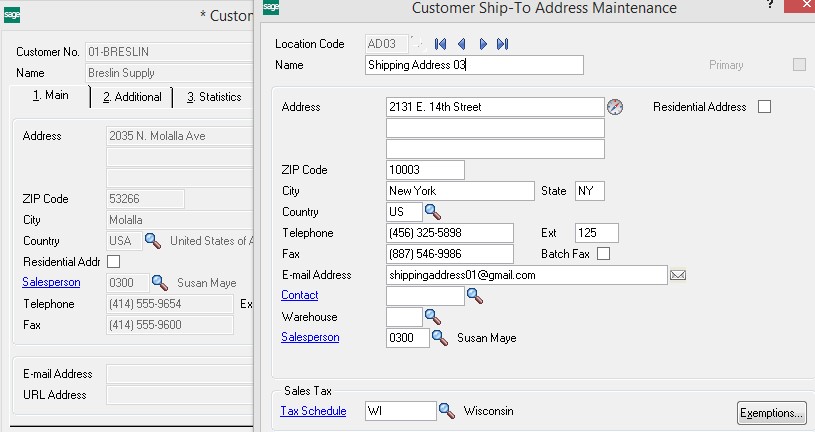
Task: Click the Exemptions button
Action: point(771,412)
